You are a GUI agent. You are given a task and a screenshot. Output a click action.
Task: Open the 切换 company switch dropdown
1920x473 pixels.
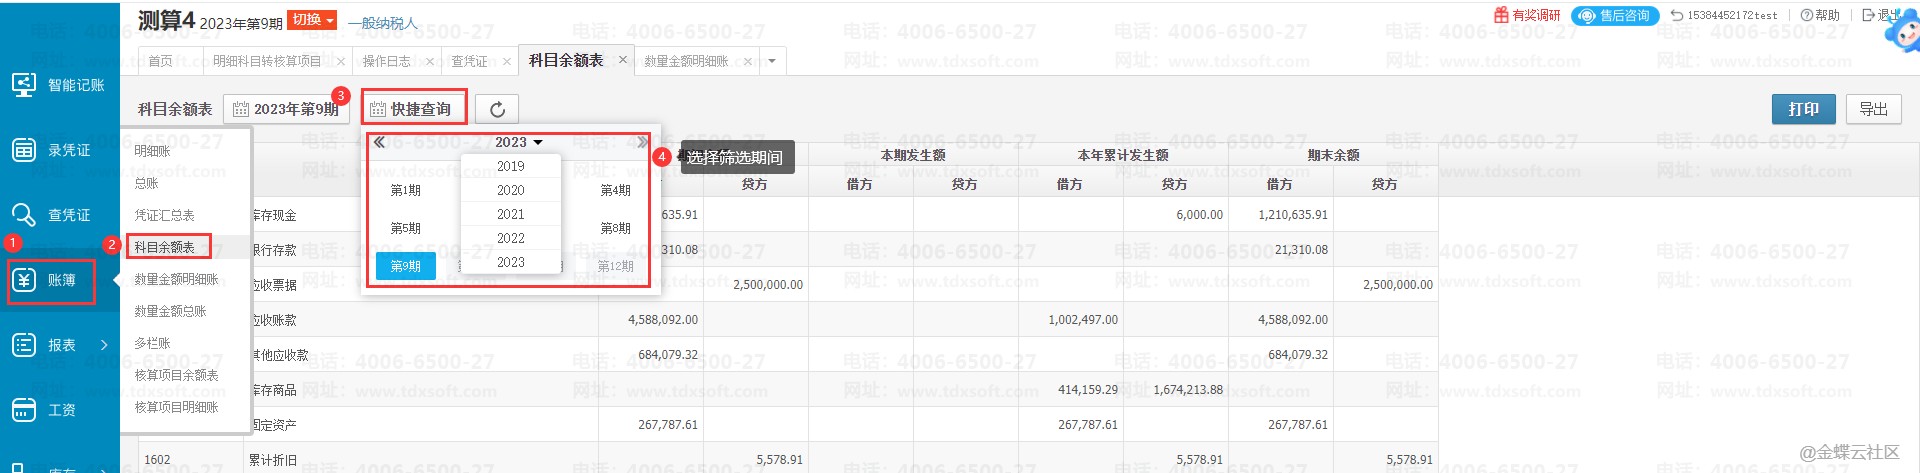pos(312,20)
